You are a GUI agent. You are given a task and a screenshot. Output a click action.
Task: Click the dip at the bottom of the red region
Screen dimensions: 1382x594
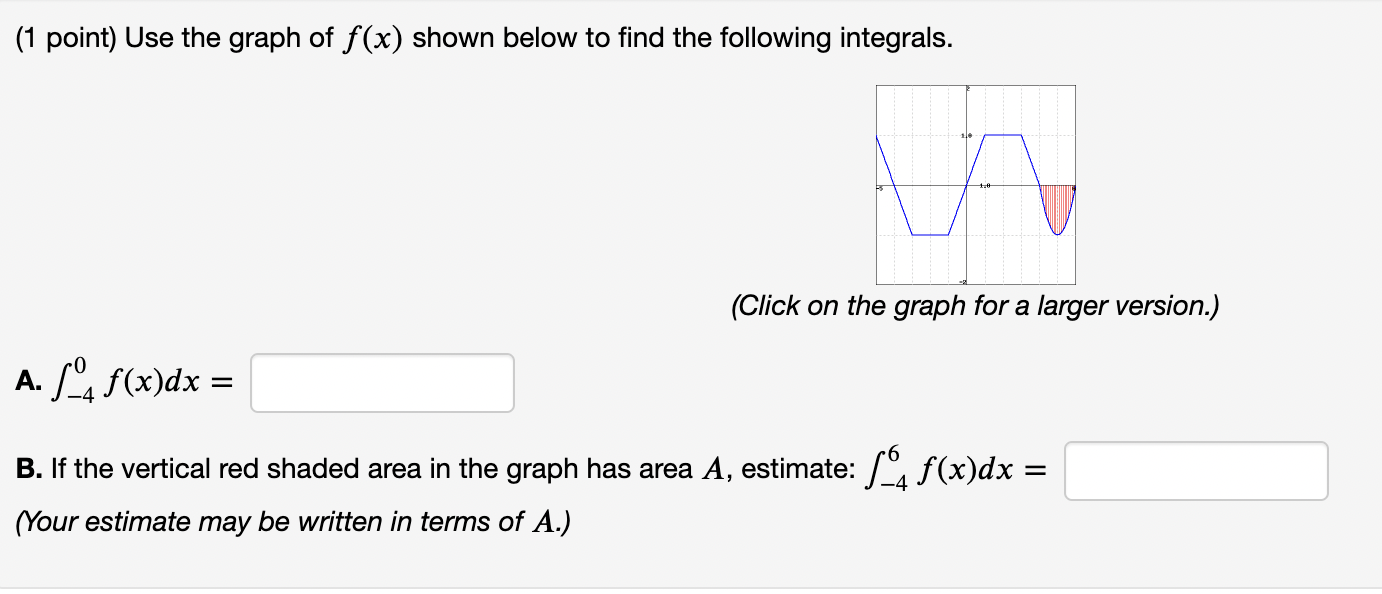click(1057, 233)
